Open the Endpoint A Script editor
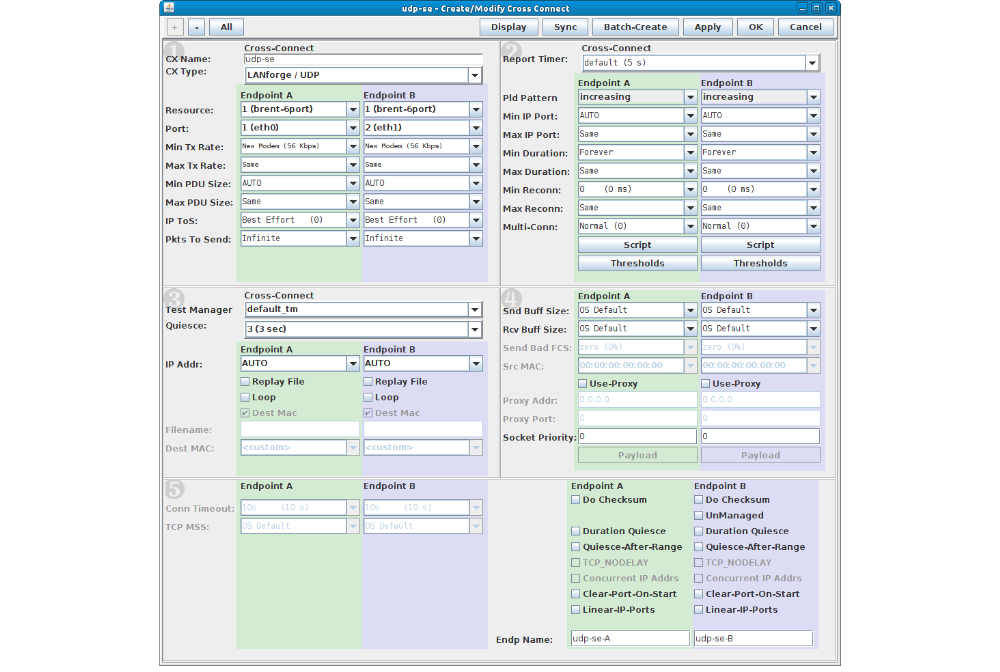 click(x=637, y=245)
